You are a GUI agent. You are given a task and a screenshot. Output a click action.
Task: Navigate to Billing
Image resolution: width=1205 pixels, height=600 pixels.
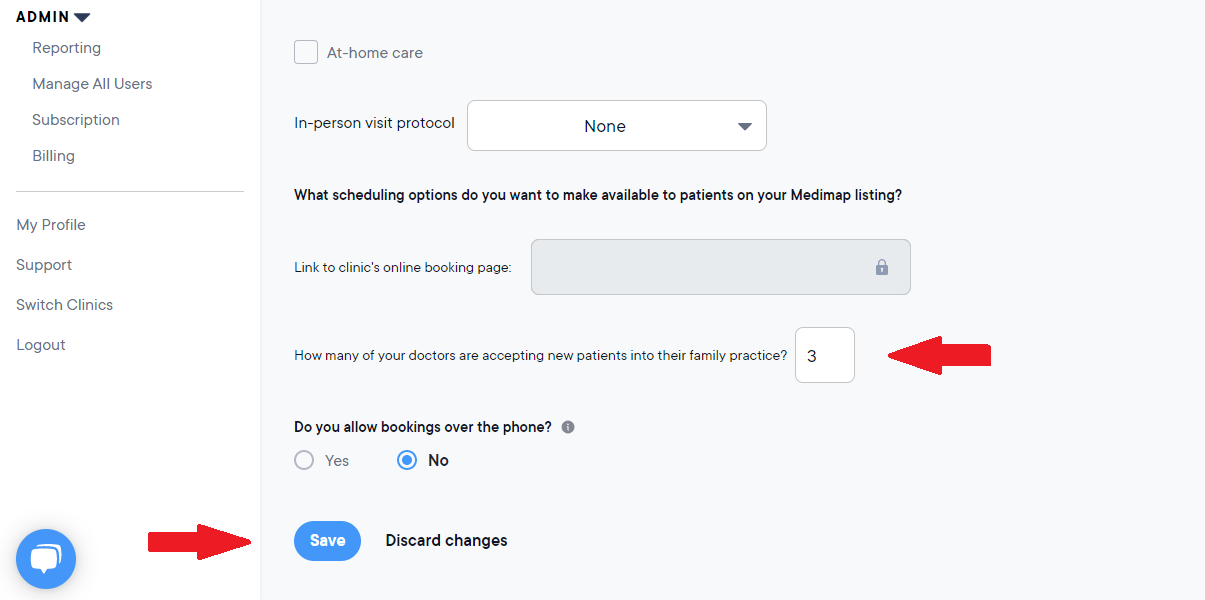click(x=54, y=156)
